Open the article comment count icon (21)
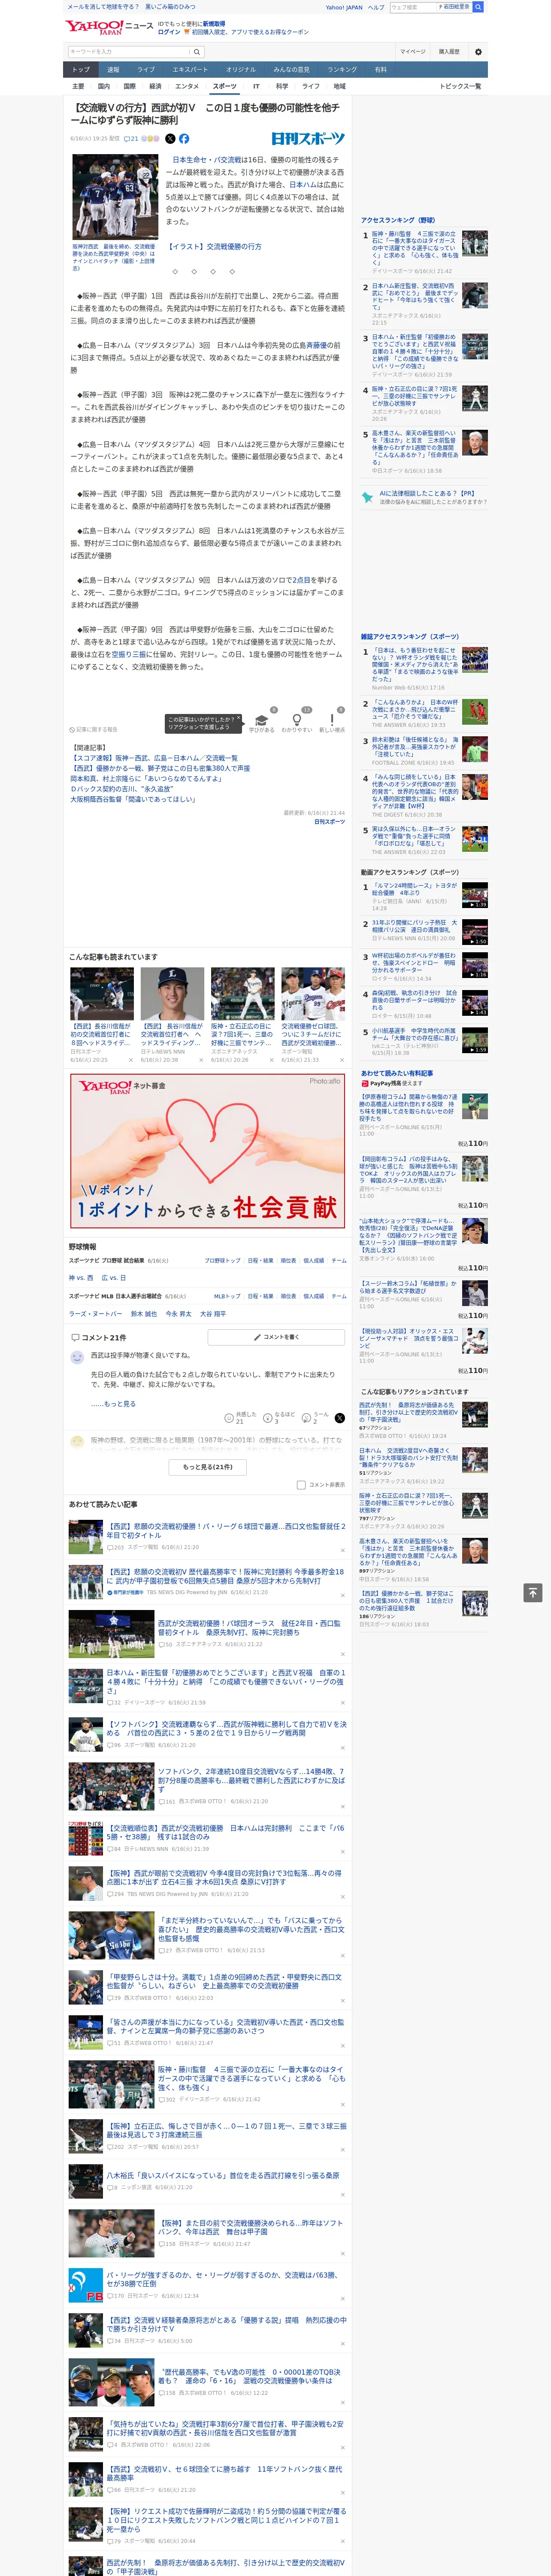Viewport: 551px width, 2576px height. click(131, 139)
